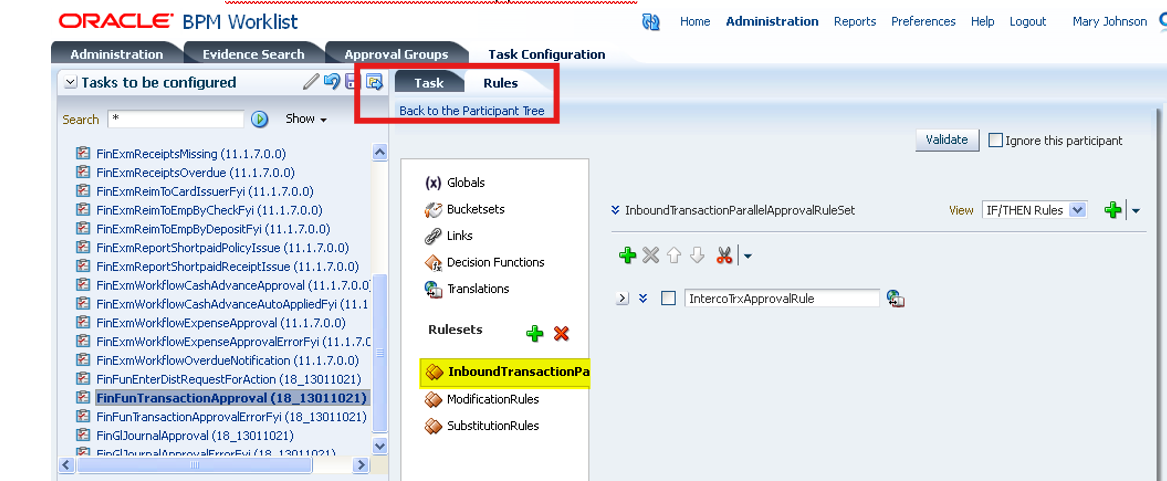Click the move rule down arrow
Viewport: 1167px width, 481px height.
coord(697,255)
